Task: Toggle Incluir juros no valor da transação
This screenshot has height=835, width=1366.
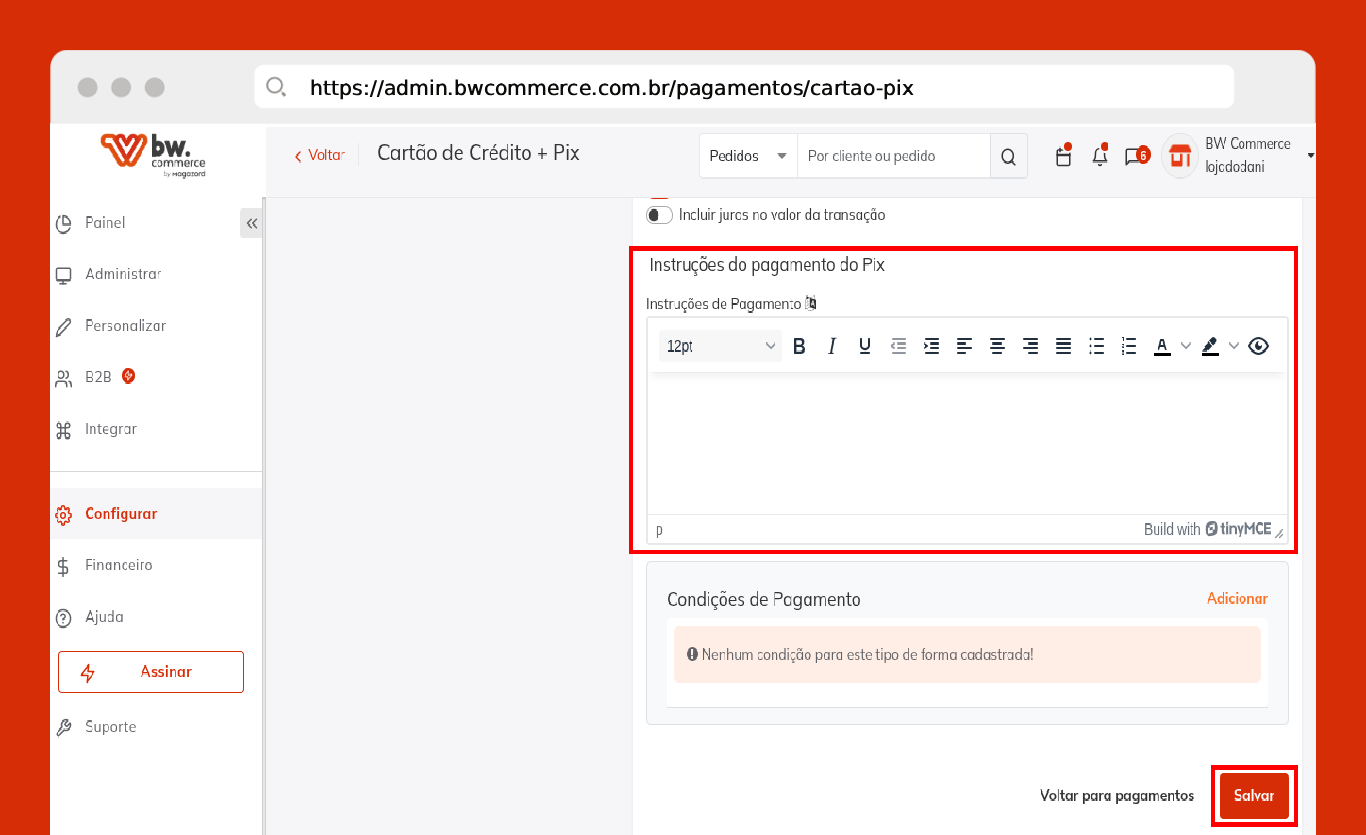Action: tap(659, 215)
